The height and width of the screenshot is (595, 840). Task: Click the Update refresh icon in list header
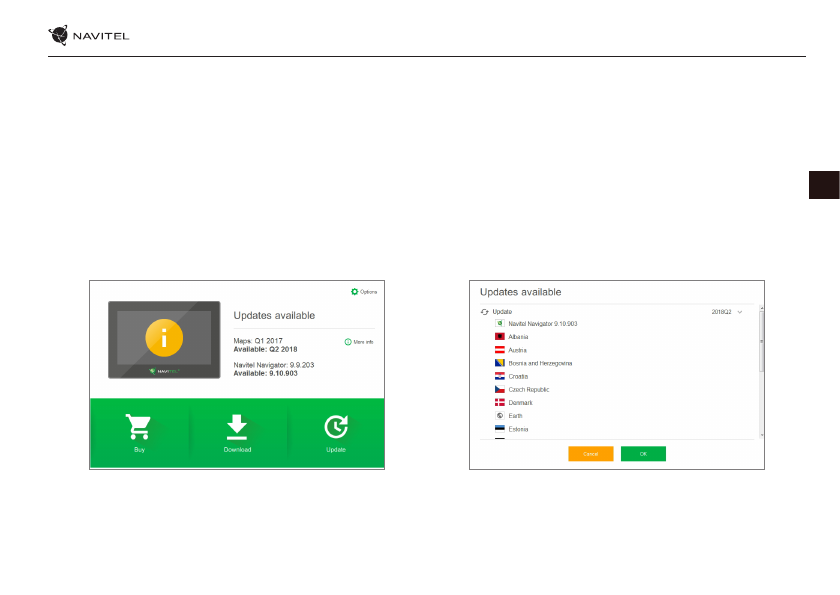[485, 312]
